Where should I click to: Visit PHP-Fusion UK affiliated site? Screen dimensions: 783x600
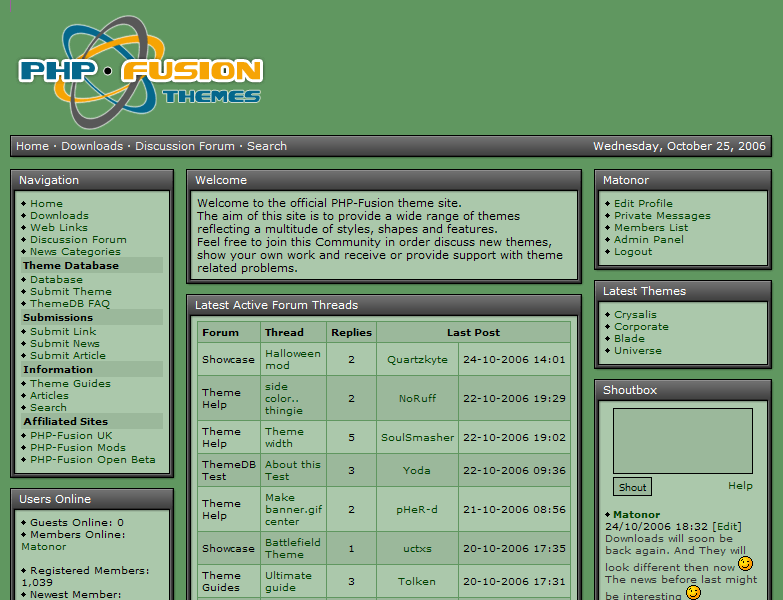pos(71,435)
